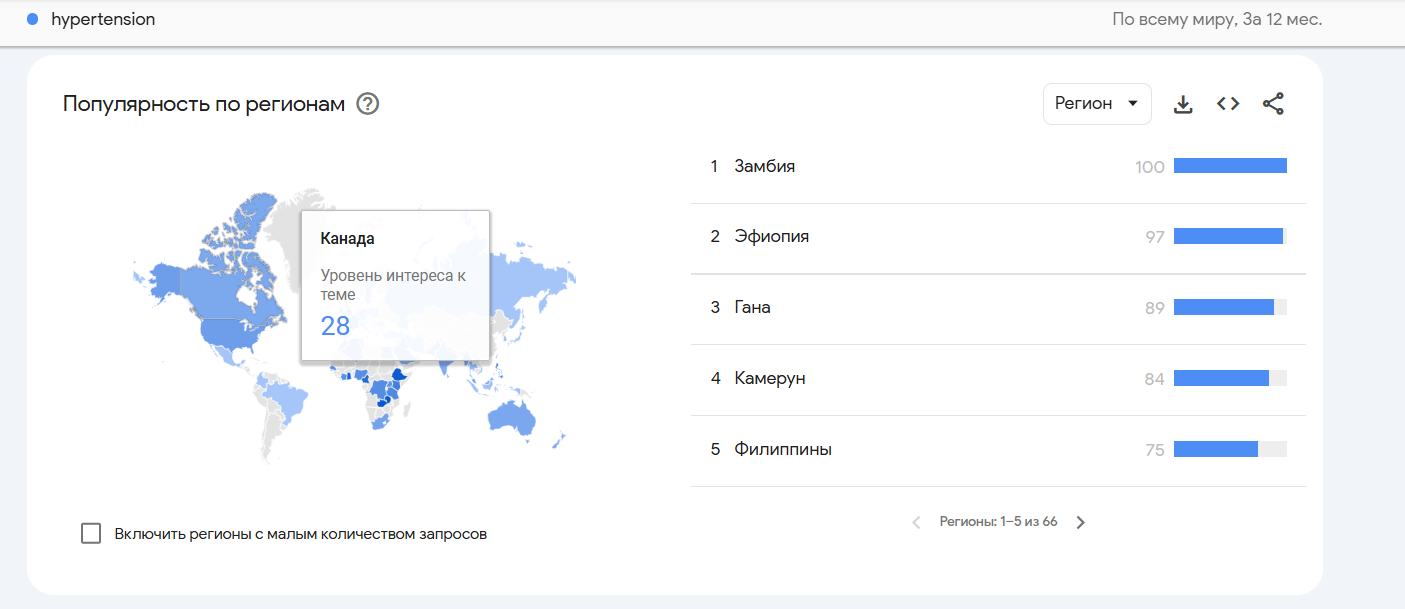Viewport: 1405px width, 609px height.
Task: Download the regional data as CSV
Action: 1183,104
